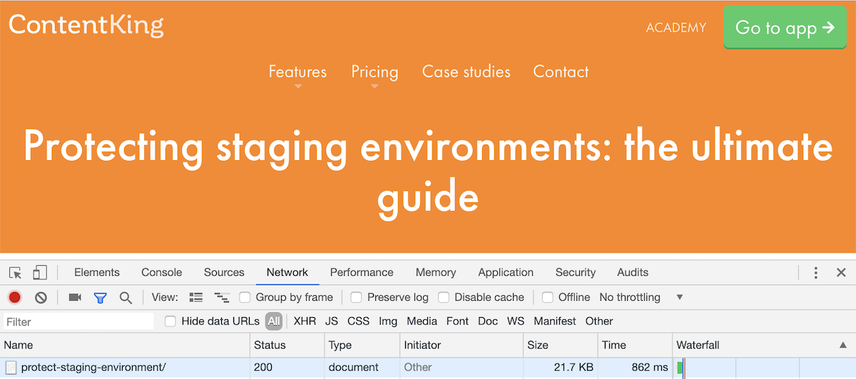Viewport: 856px width, 379px height.
Task: Toggle the blue filter funnel icon
Action: [x=100, y=298]
